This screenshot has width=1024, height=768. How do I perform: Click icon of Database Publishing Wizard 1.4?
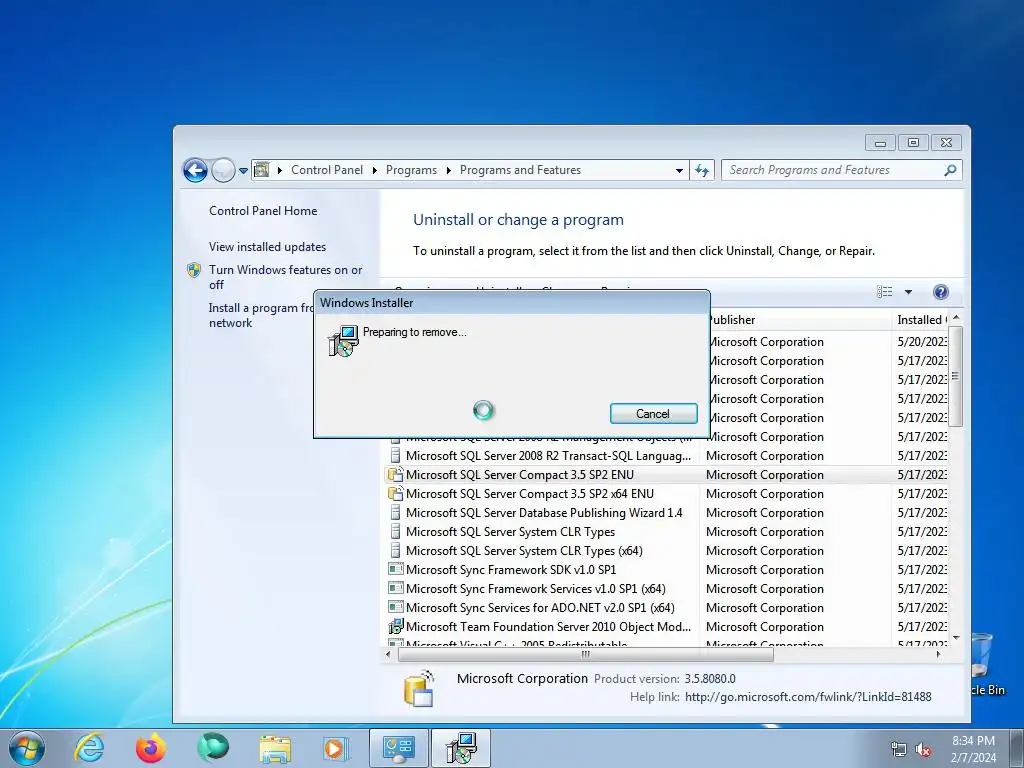pyautogui.click(x=395, y=513)
